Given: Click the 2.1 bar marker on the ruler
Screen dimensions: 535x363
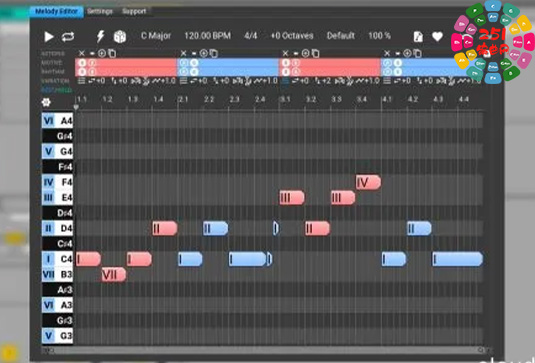Looking at the screenshot, I should pyautogui.click(x=183, y=99).
